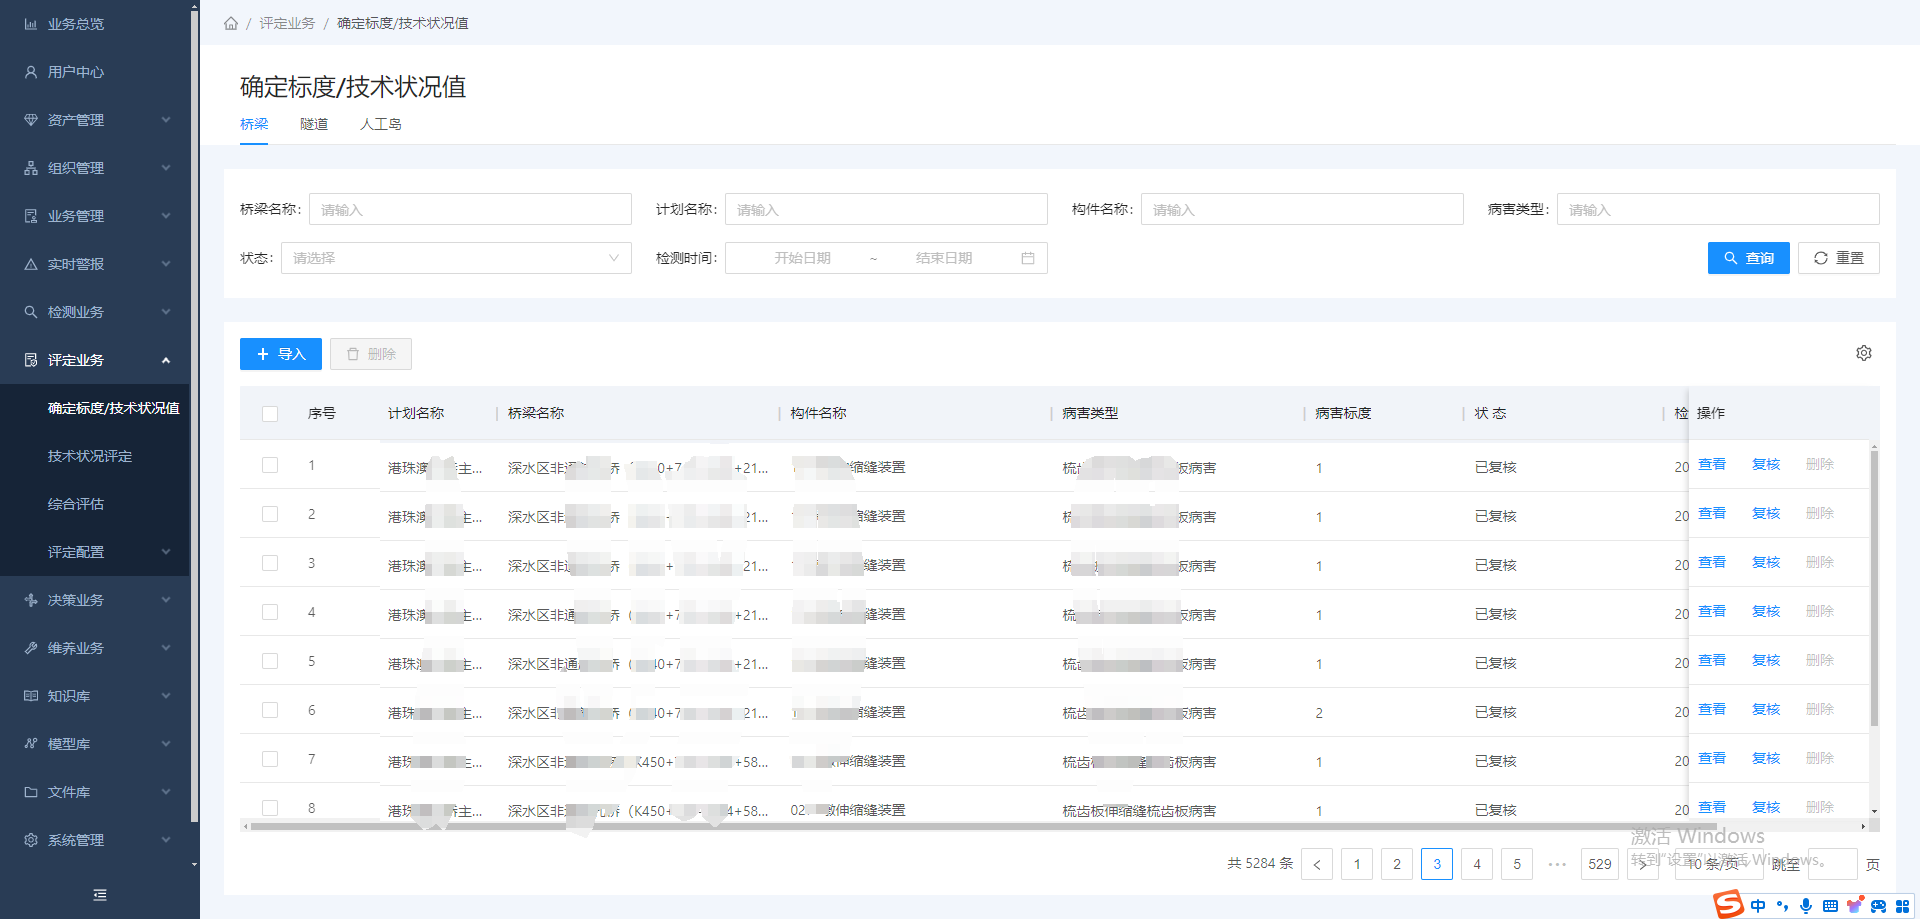Collapse the 评定业务 sidebar menu

click(x=166, y=360)
